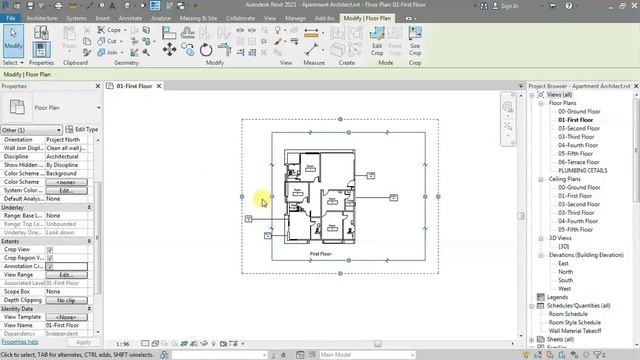Open the File menu tab
The image size is (640, 360).
click(x=11, y=18)
